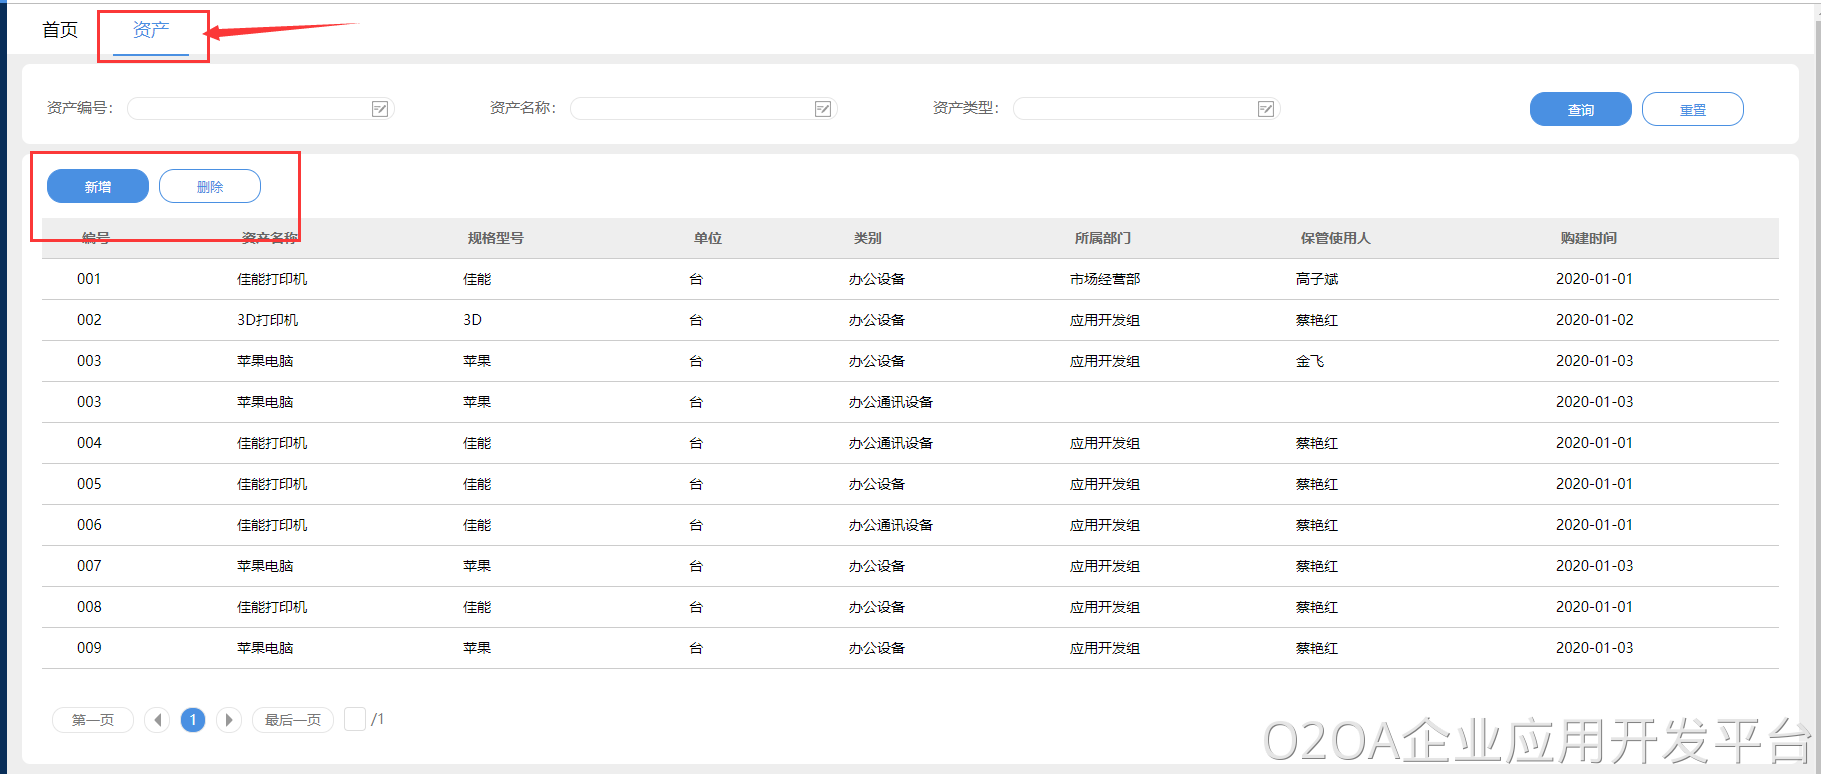
Task: Select row 002 3D打印机
Action: (x=267, y=320)
